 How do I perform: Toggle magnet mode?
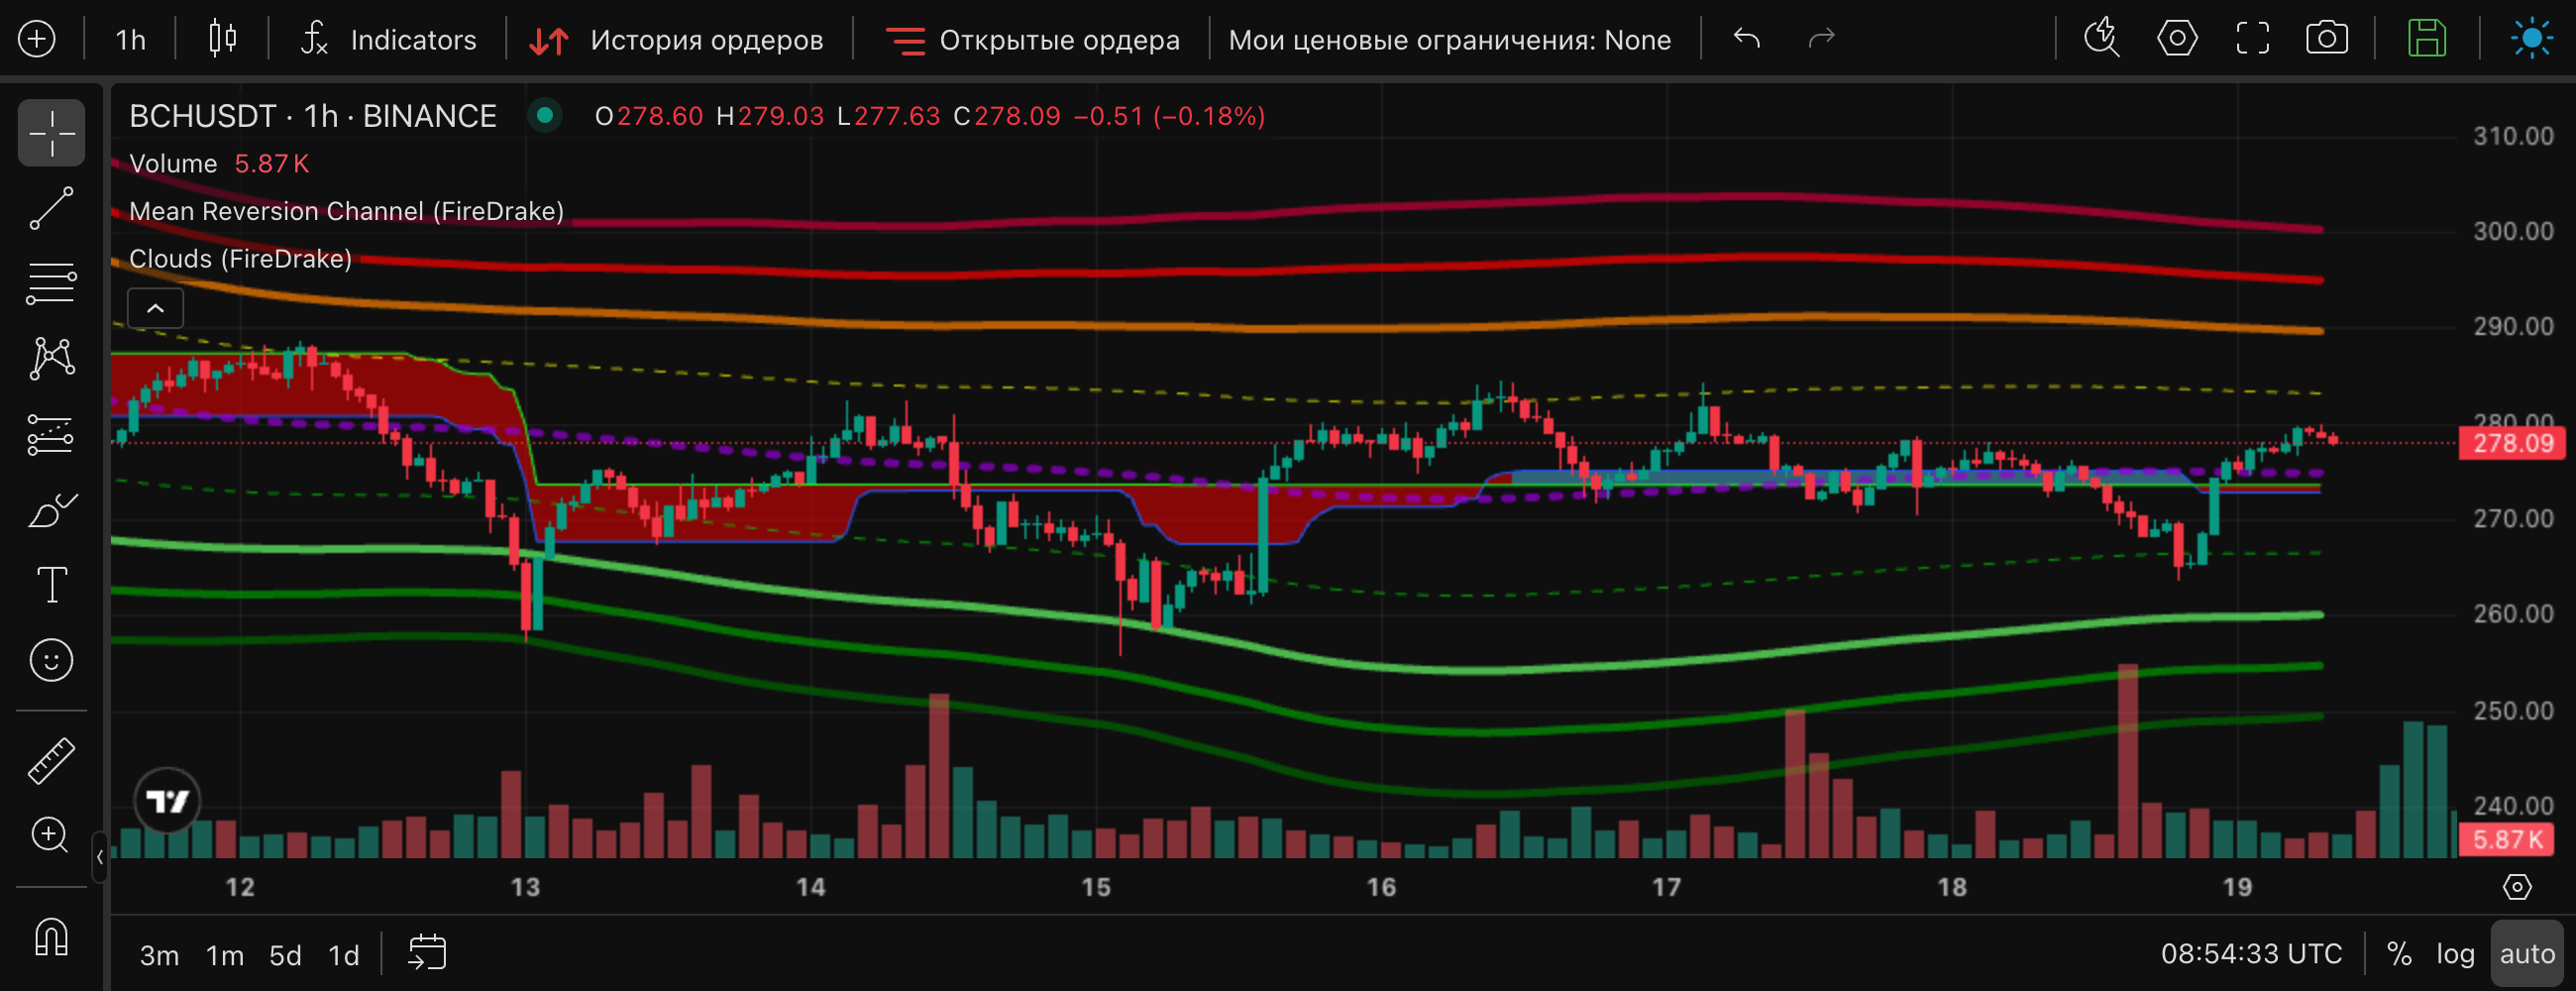(51, 937)
